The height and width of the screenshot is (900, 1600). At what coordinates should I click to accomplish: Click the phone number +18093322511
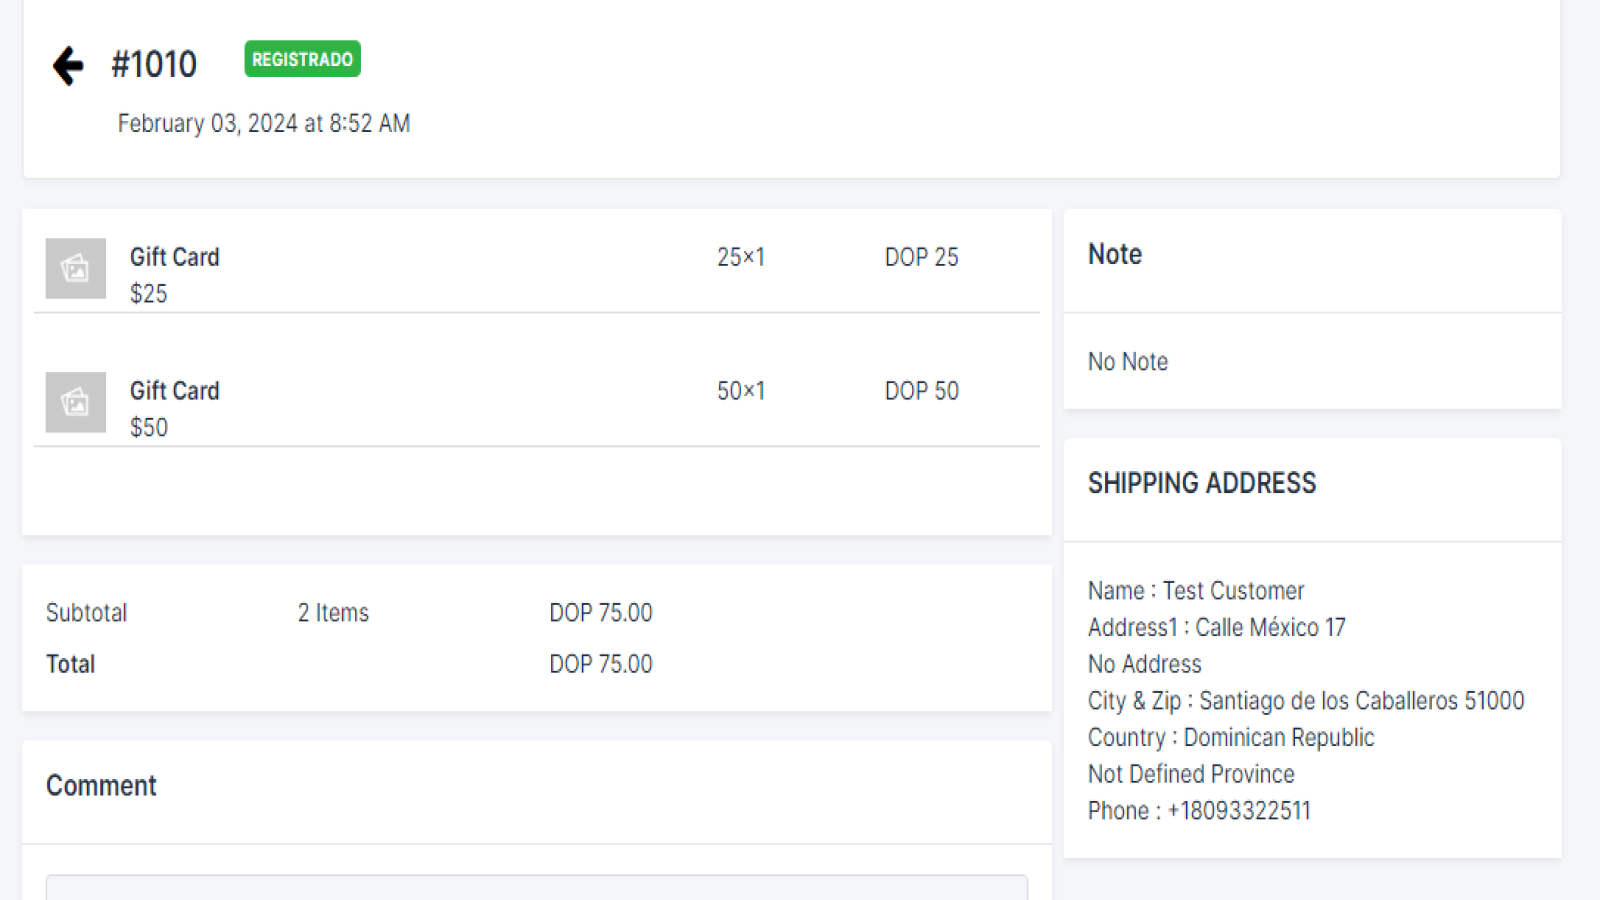[x=1239, y=810]
